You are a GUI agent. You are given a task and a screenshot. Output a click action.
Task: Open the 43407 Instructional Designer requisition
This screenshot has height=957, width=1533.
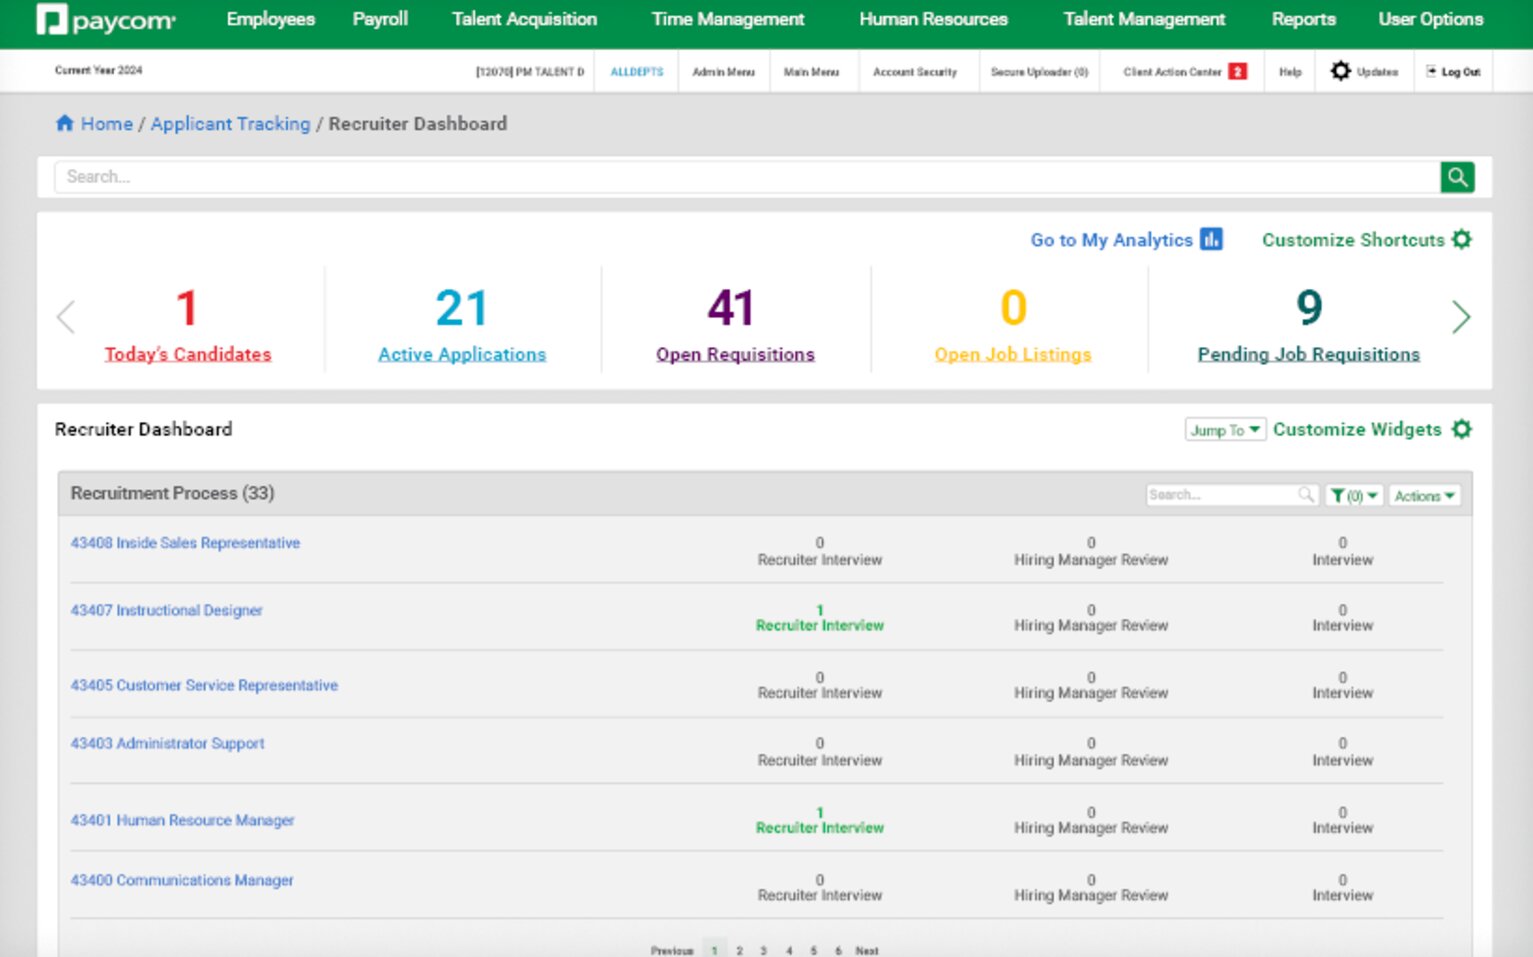[x=166, y=610]
